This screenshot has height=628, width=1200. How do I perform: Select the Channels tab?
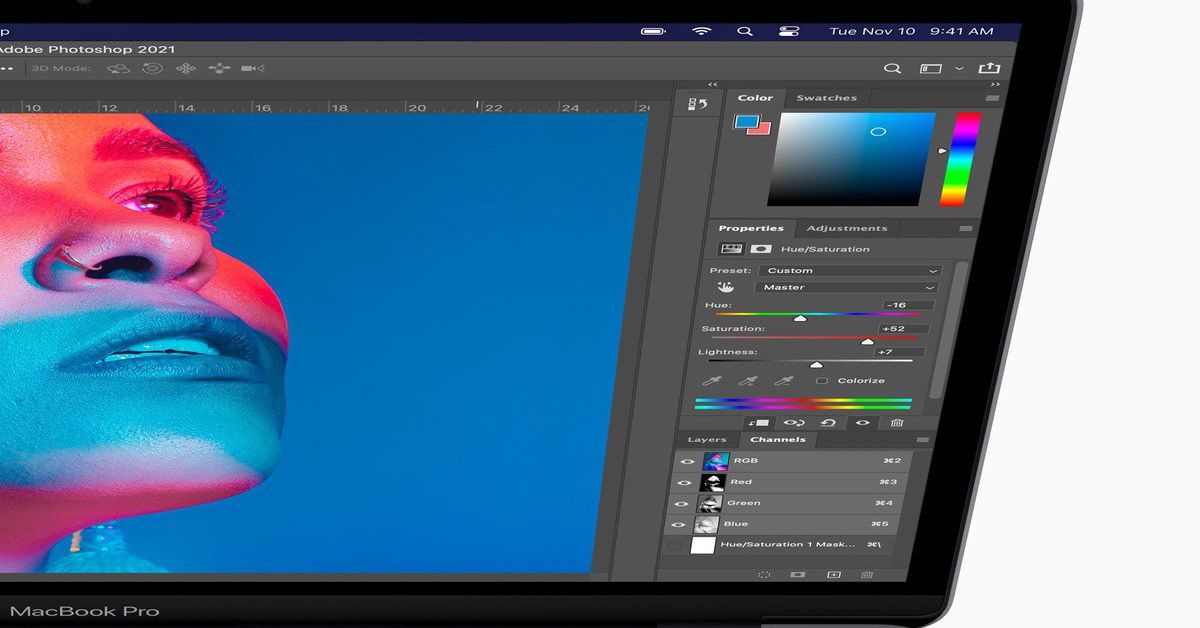pyautogui.click(x=778, y=440)
